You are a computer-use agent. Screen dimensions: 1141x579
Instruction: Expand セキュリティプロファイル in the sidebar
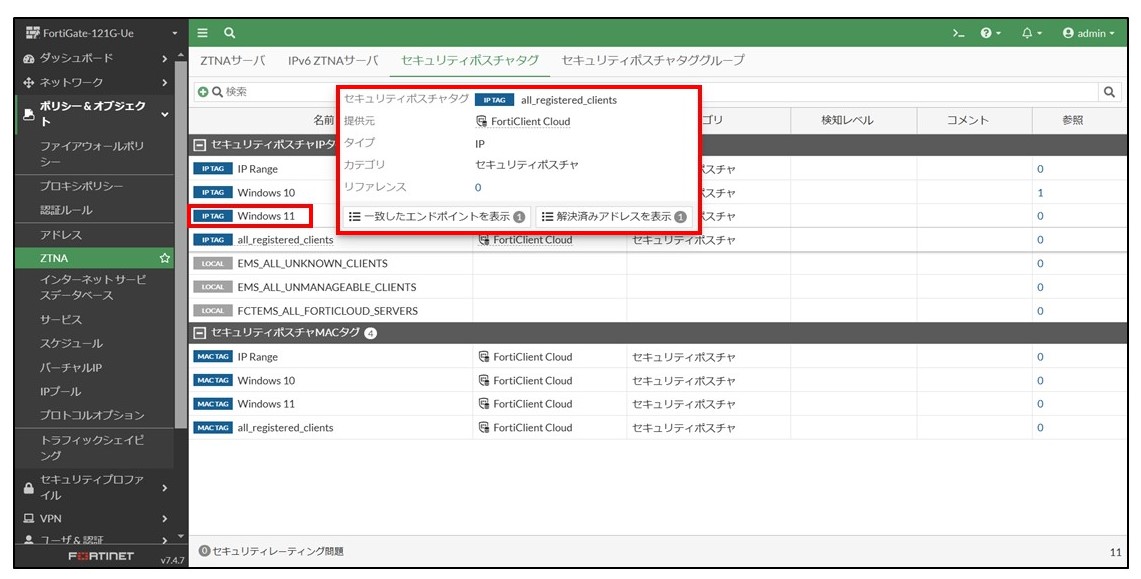click(x=95, y=487)
